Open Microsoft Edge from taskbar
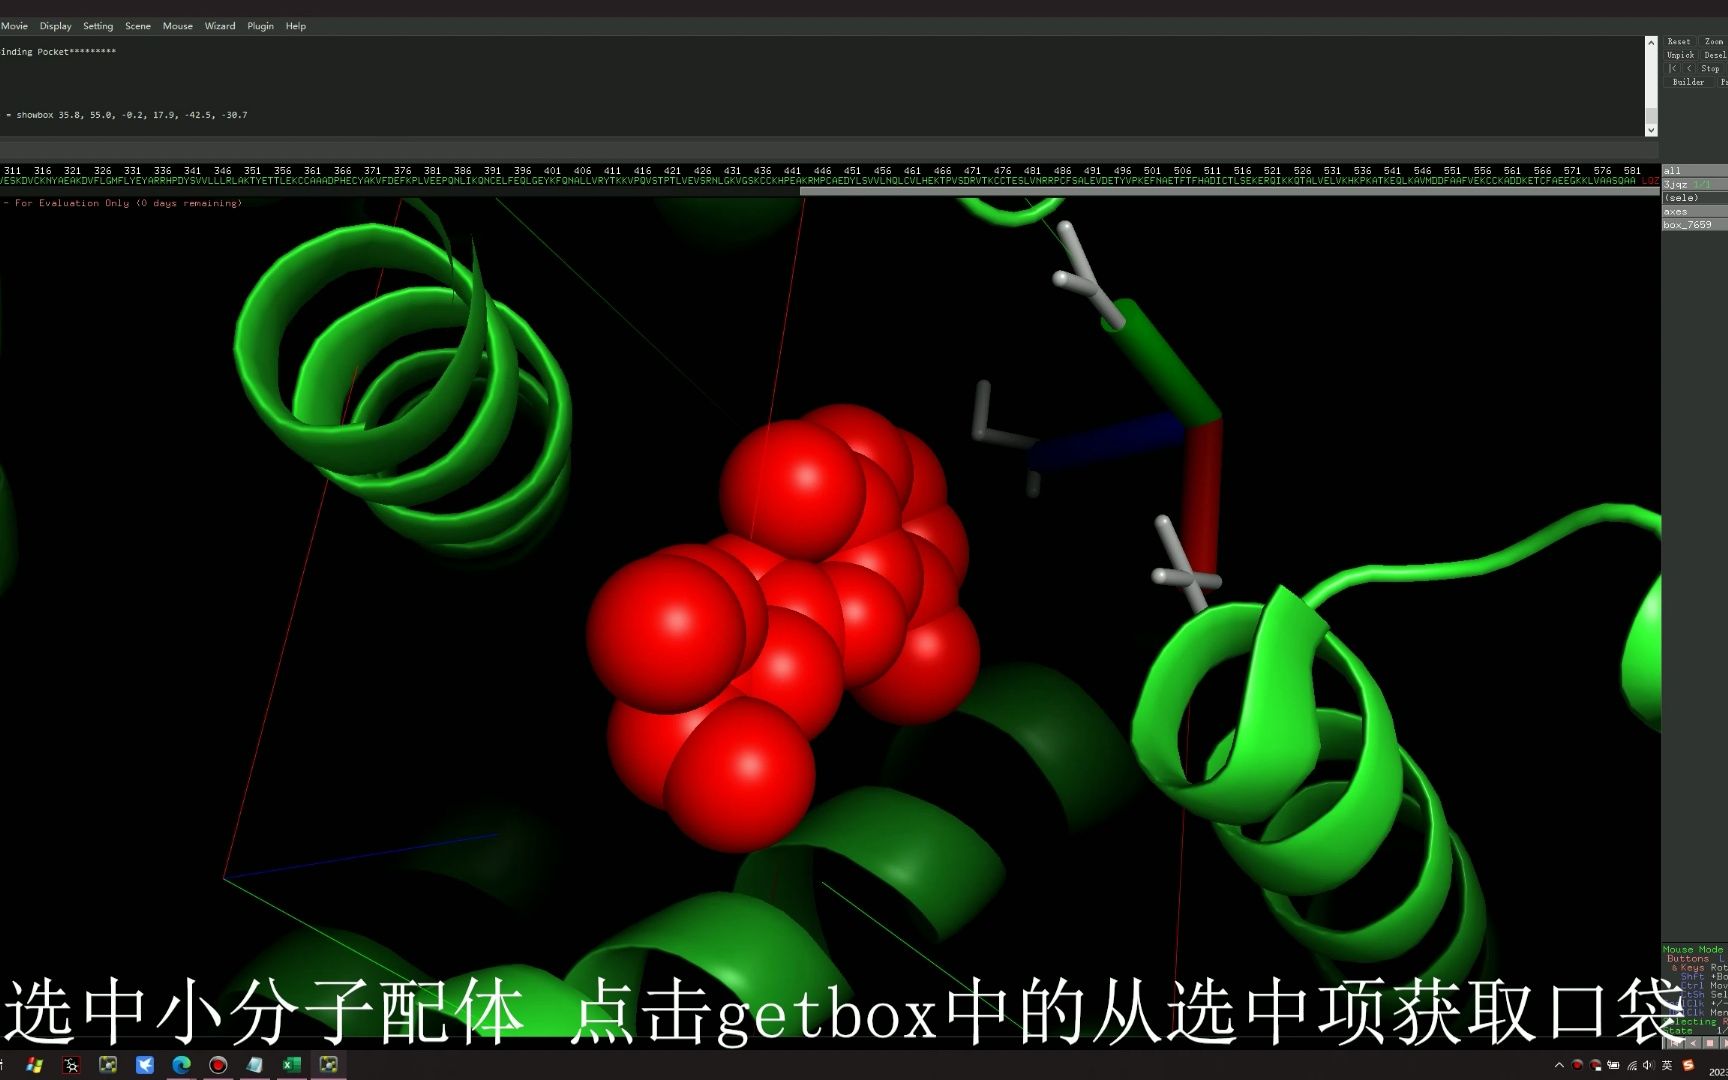The height and width of the screenshot is (1080, 1728). point(181,1065)
